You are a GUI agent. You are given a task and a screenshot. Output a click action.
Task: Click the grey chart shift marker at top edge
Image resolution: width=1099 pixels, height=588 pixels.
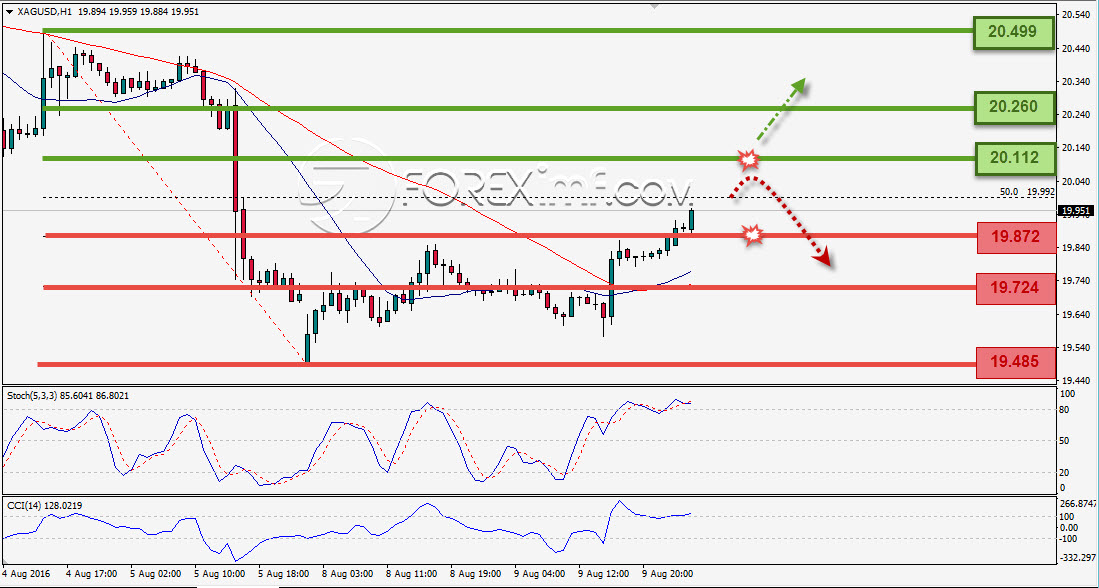[x=655, y=5]
